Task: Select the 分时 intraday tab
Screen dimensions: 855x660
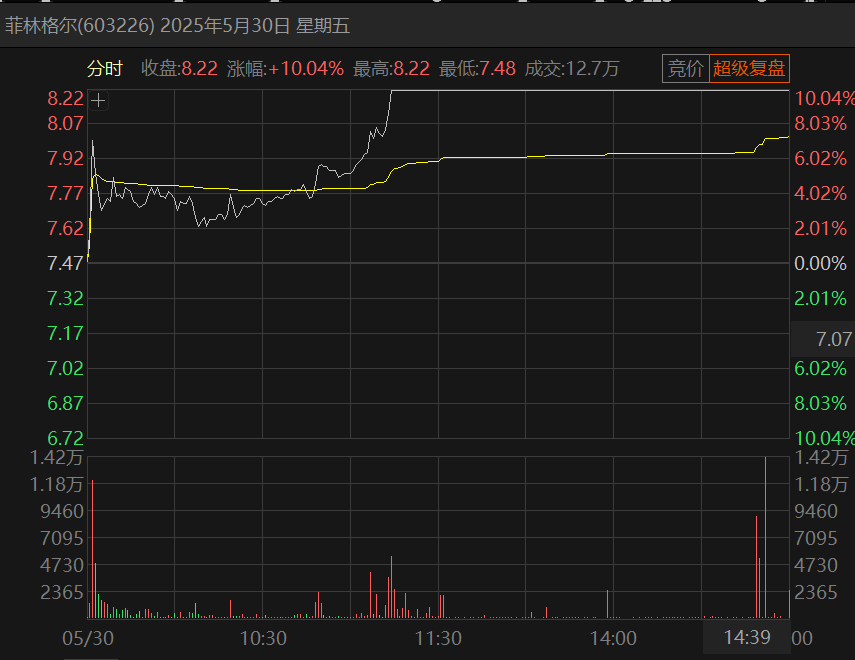Action: click(104, 69)
